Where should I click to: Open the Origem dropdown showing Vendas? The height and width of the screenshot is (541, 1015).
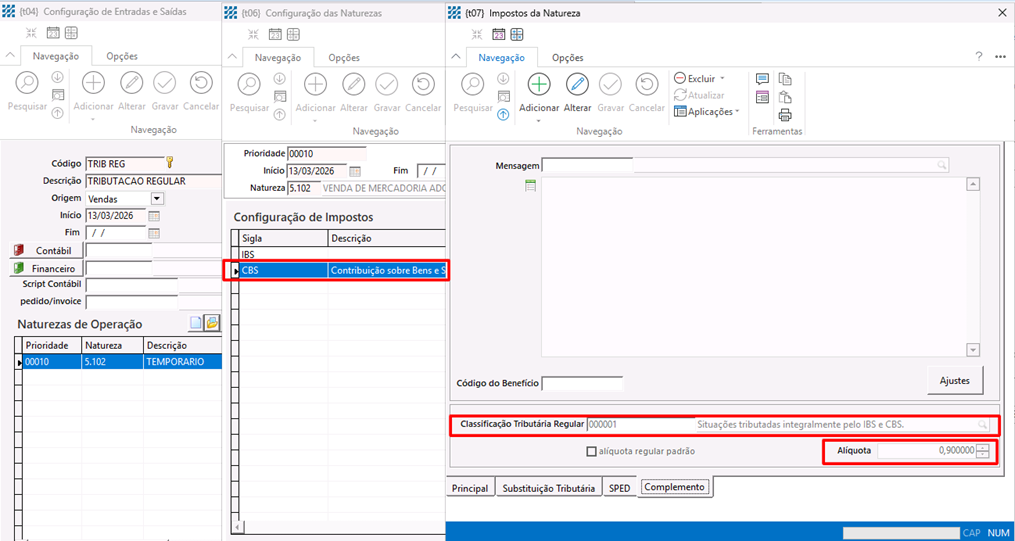pyautogui.click(x=156, y=199)
